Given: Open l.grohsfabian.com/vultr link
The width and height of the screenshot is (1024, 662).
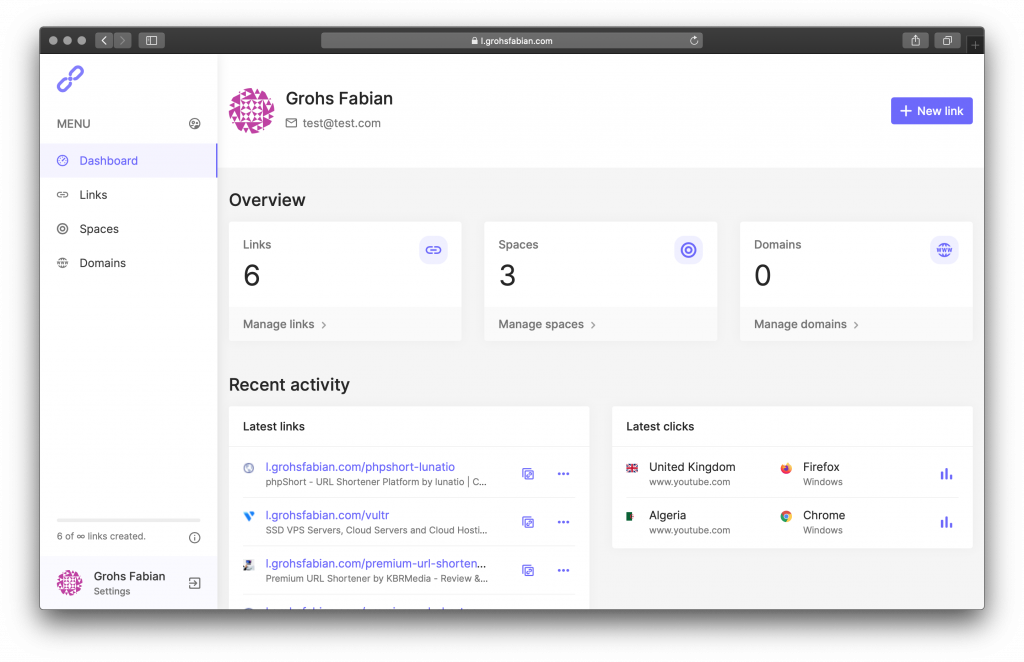Looking at the screenshot, I should 327,515.
